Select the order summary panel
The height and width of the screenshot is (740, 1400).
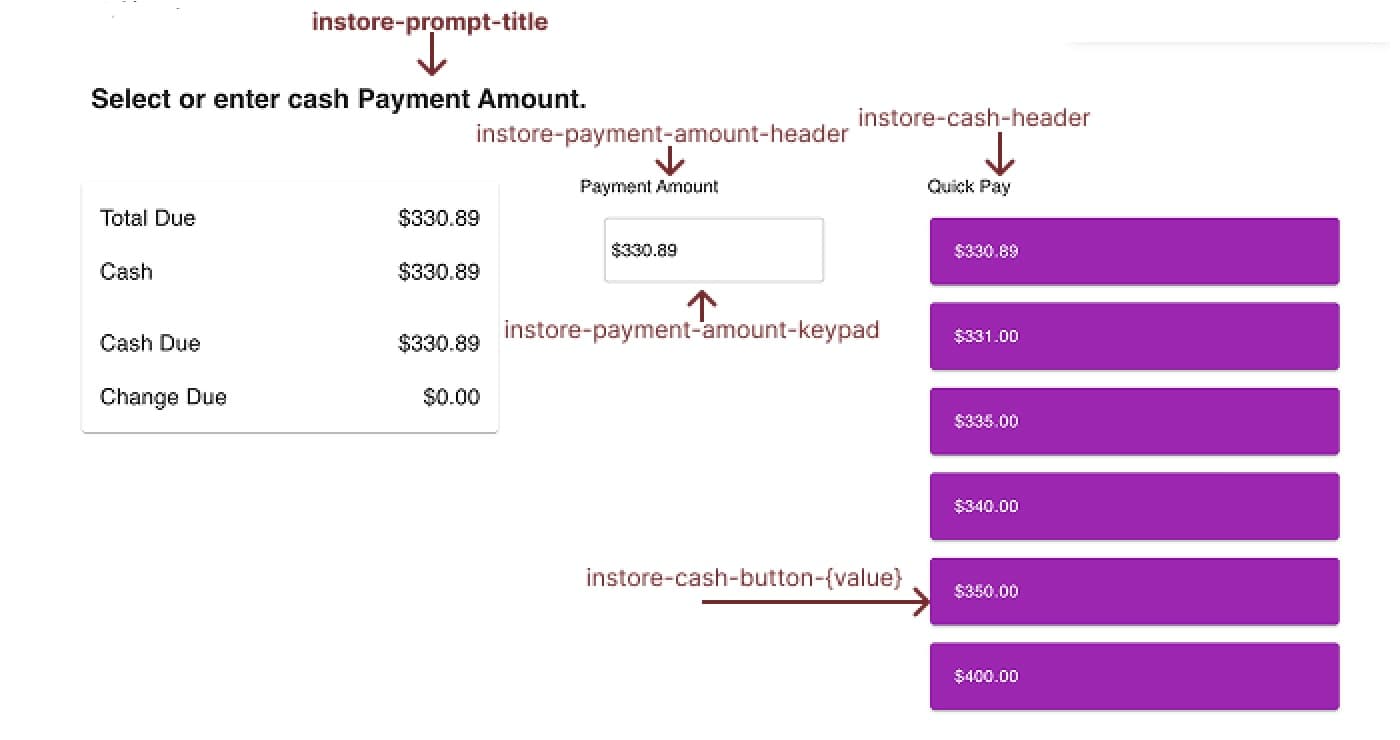click(290, 305)
